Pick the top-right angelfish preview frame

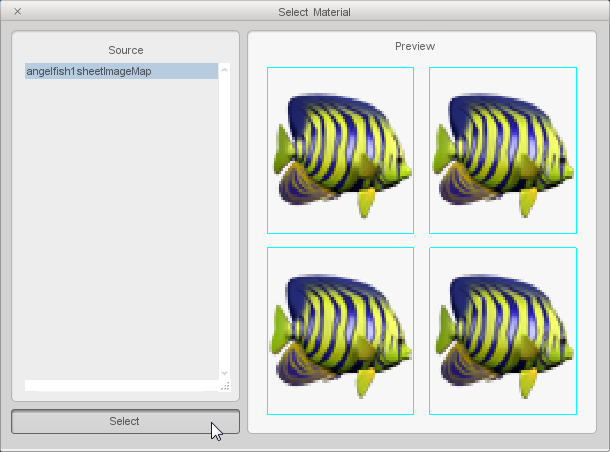pyautogui.click(x=503, y=151)
